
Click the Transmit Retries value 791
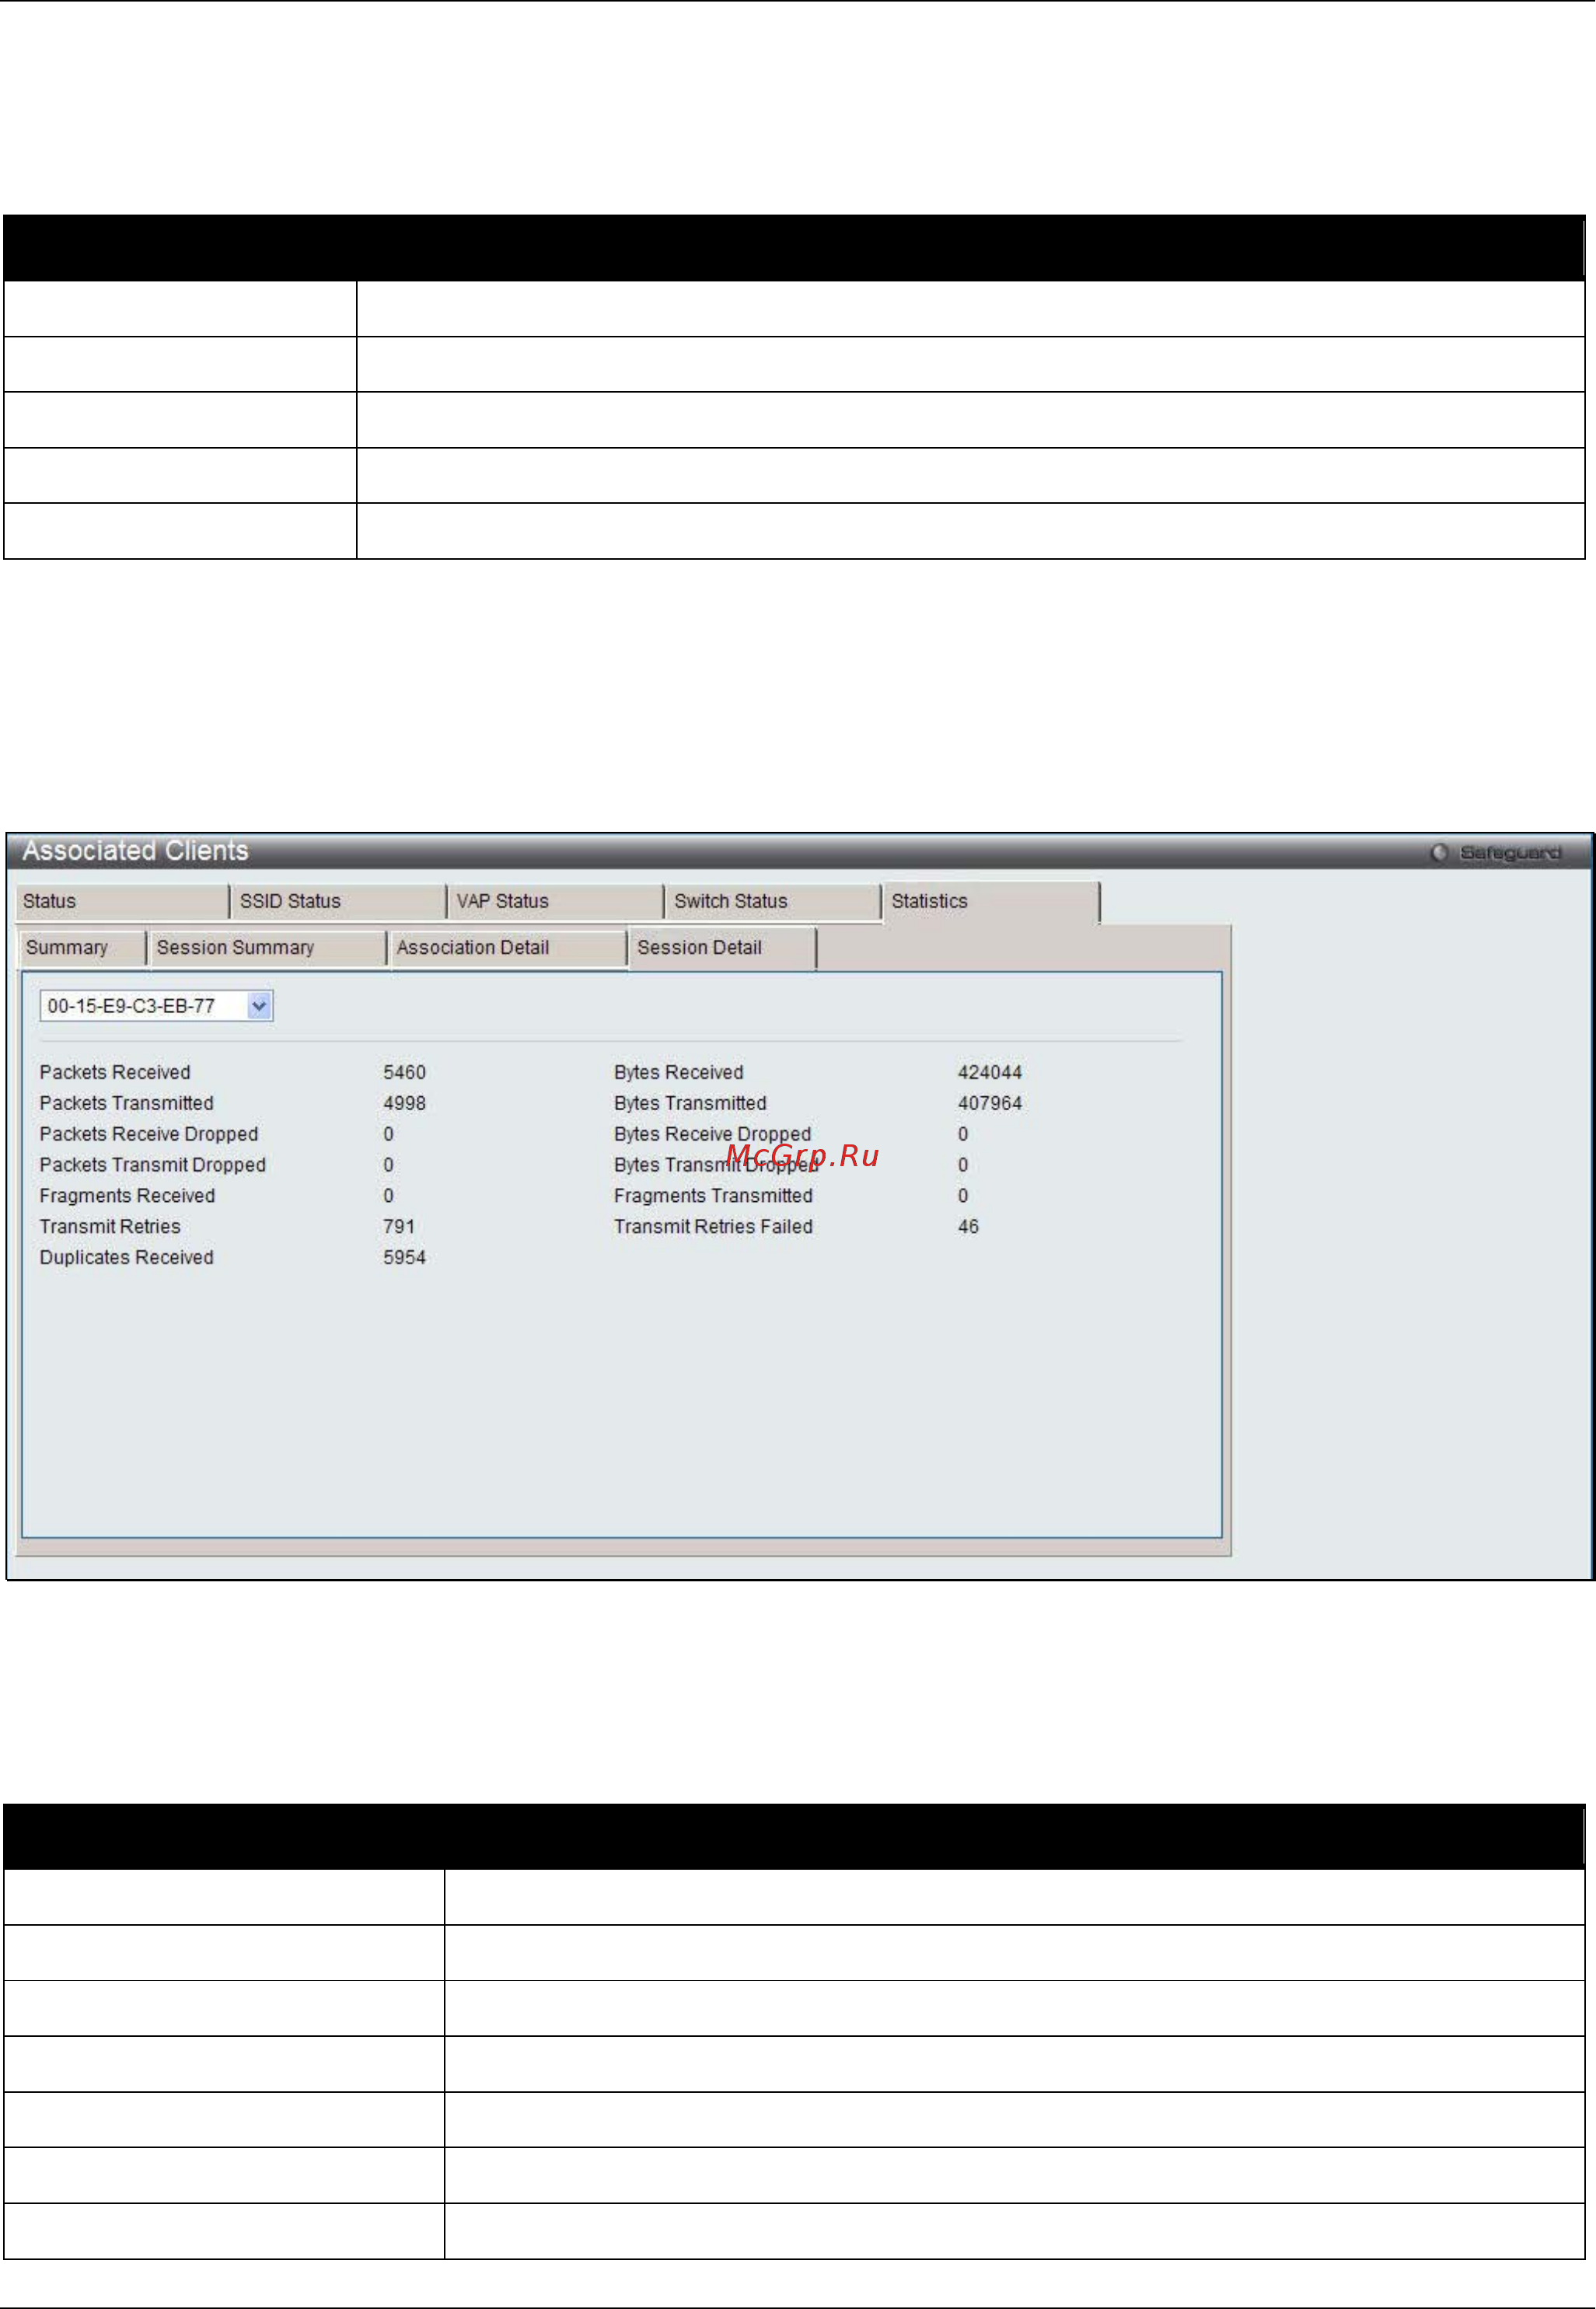click(399, 1226)
